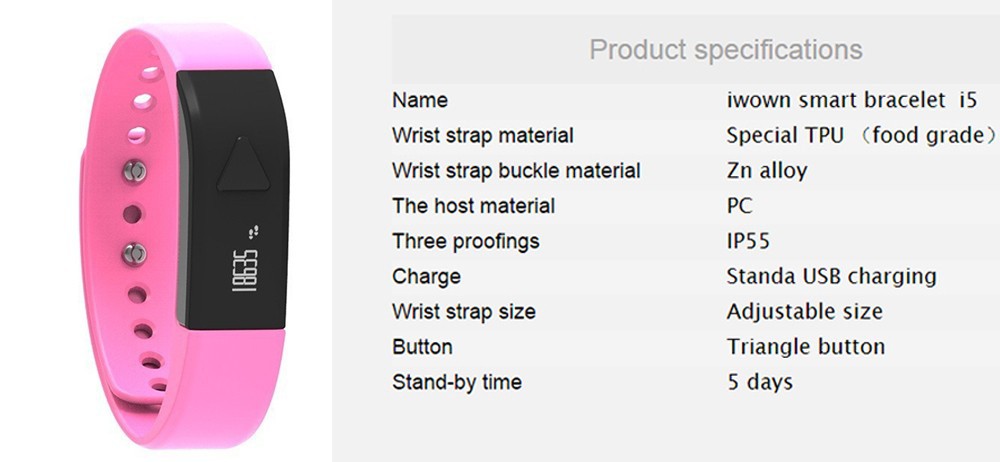The width and height of the screenshot is (1000, 462).
Task: Click the "Special TPU (food grade)" value
Action: tap(862, 135)
